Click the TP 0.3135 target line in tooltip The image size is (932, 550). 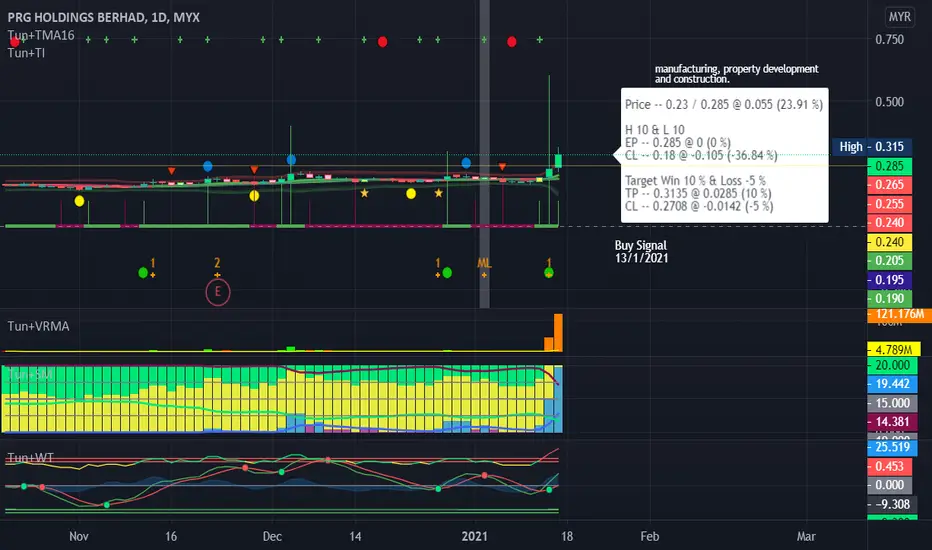coord(698,193)
